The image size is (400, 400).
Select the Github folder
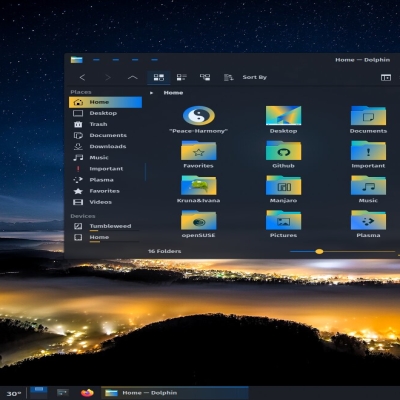(x=283, y=154)
